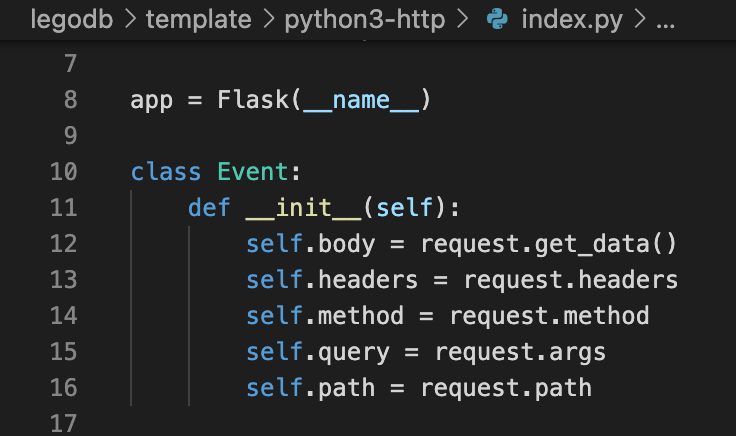Click line number 8 in the gutter
736x436 pixels.
click(69, 100)
